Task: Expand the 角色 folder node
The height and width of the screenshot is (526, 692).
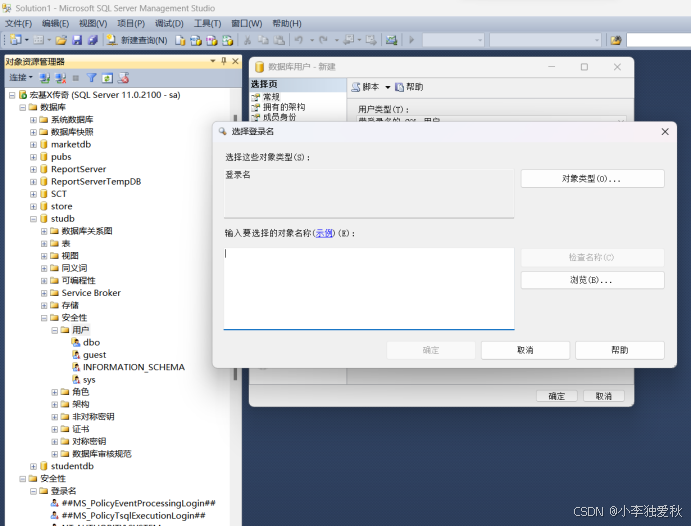Action: point(55,392)
